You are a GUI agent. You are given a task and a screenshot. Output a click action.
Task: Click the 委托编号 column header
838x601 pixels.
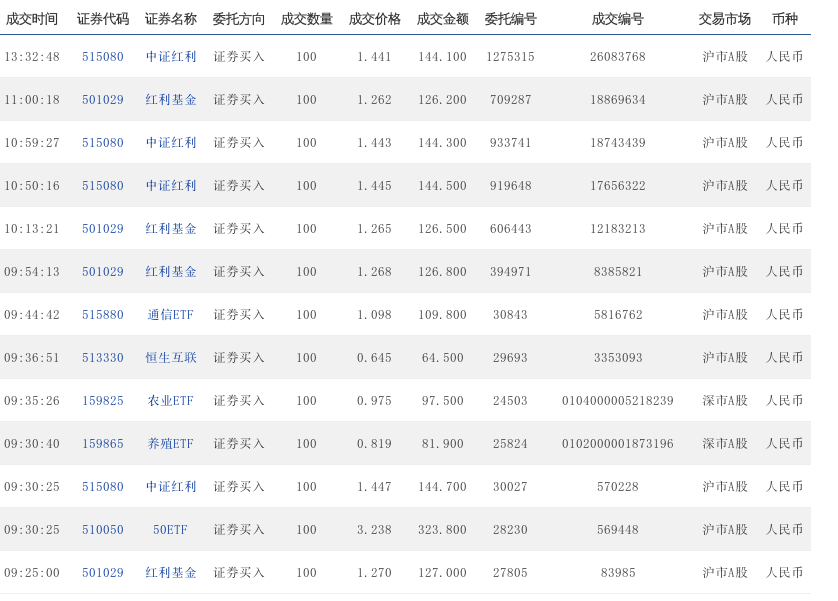click(x=510, y=19)
